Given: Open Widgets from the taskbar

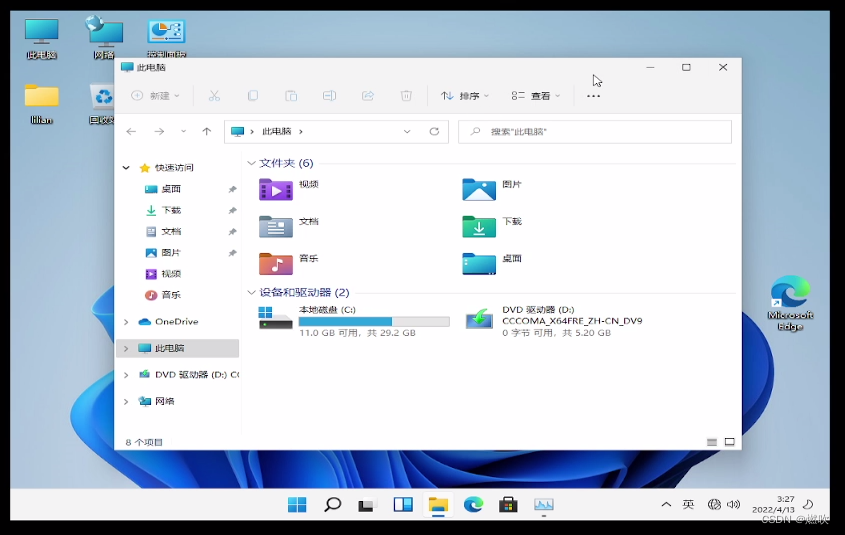Looking at the screenshot, I should [x=403, y=505].
